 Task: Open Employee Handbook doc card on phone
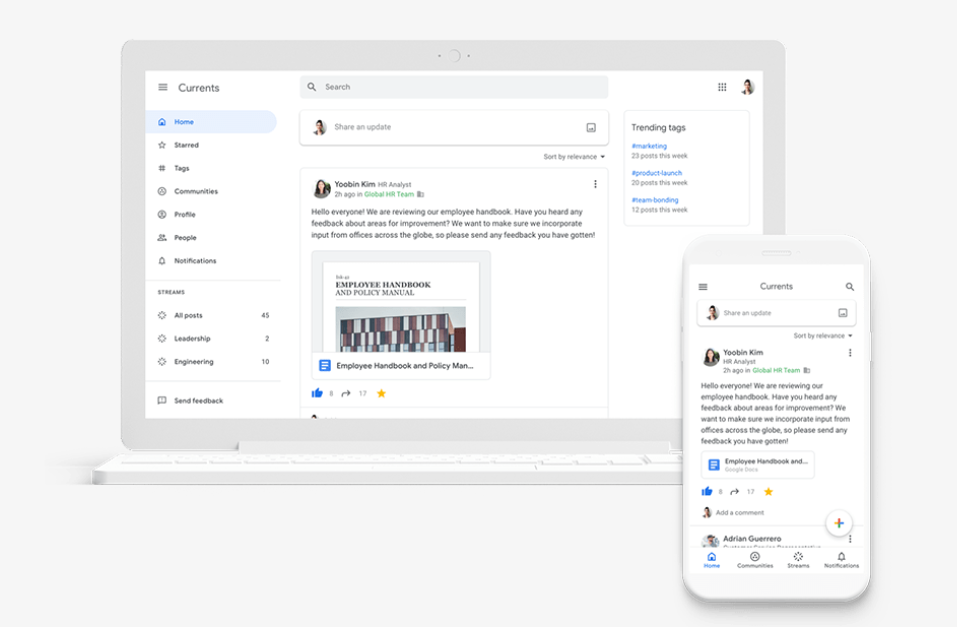point(757,465)
